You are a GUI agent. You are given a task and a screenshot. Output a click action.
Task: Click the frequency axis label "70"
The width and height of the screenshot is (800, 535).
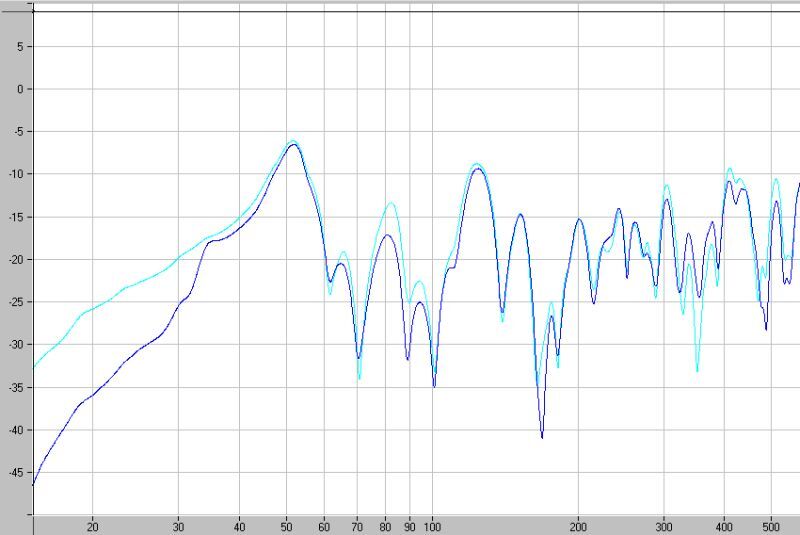tap(357, 527)
